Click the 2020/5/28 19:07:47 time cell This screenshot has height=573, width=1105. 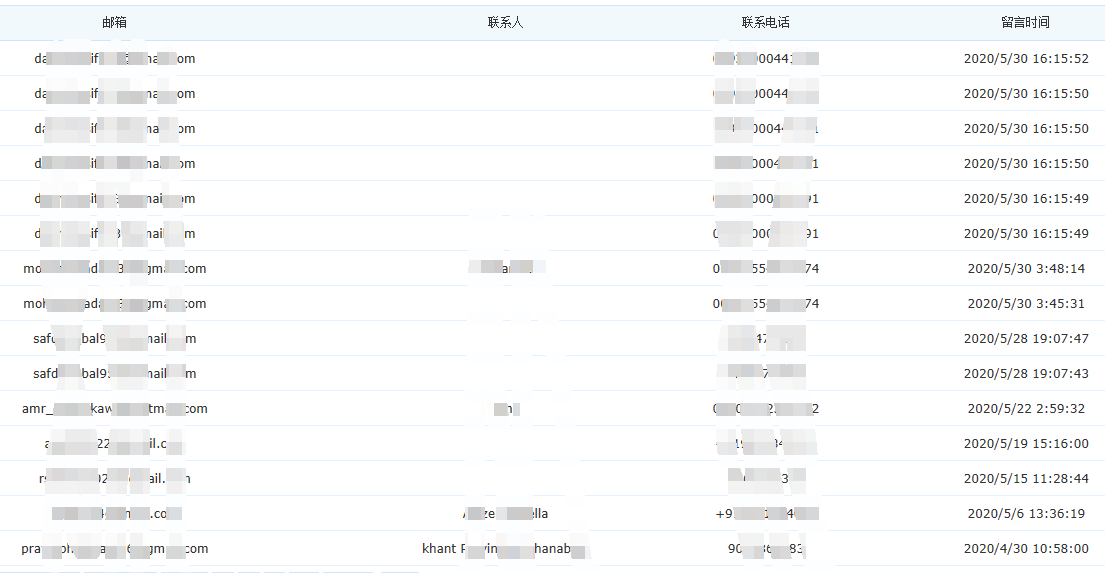1025,339
